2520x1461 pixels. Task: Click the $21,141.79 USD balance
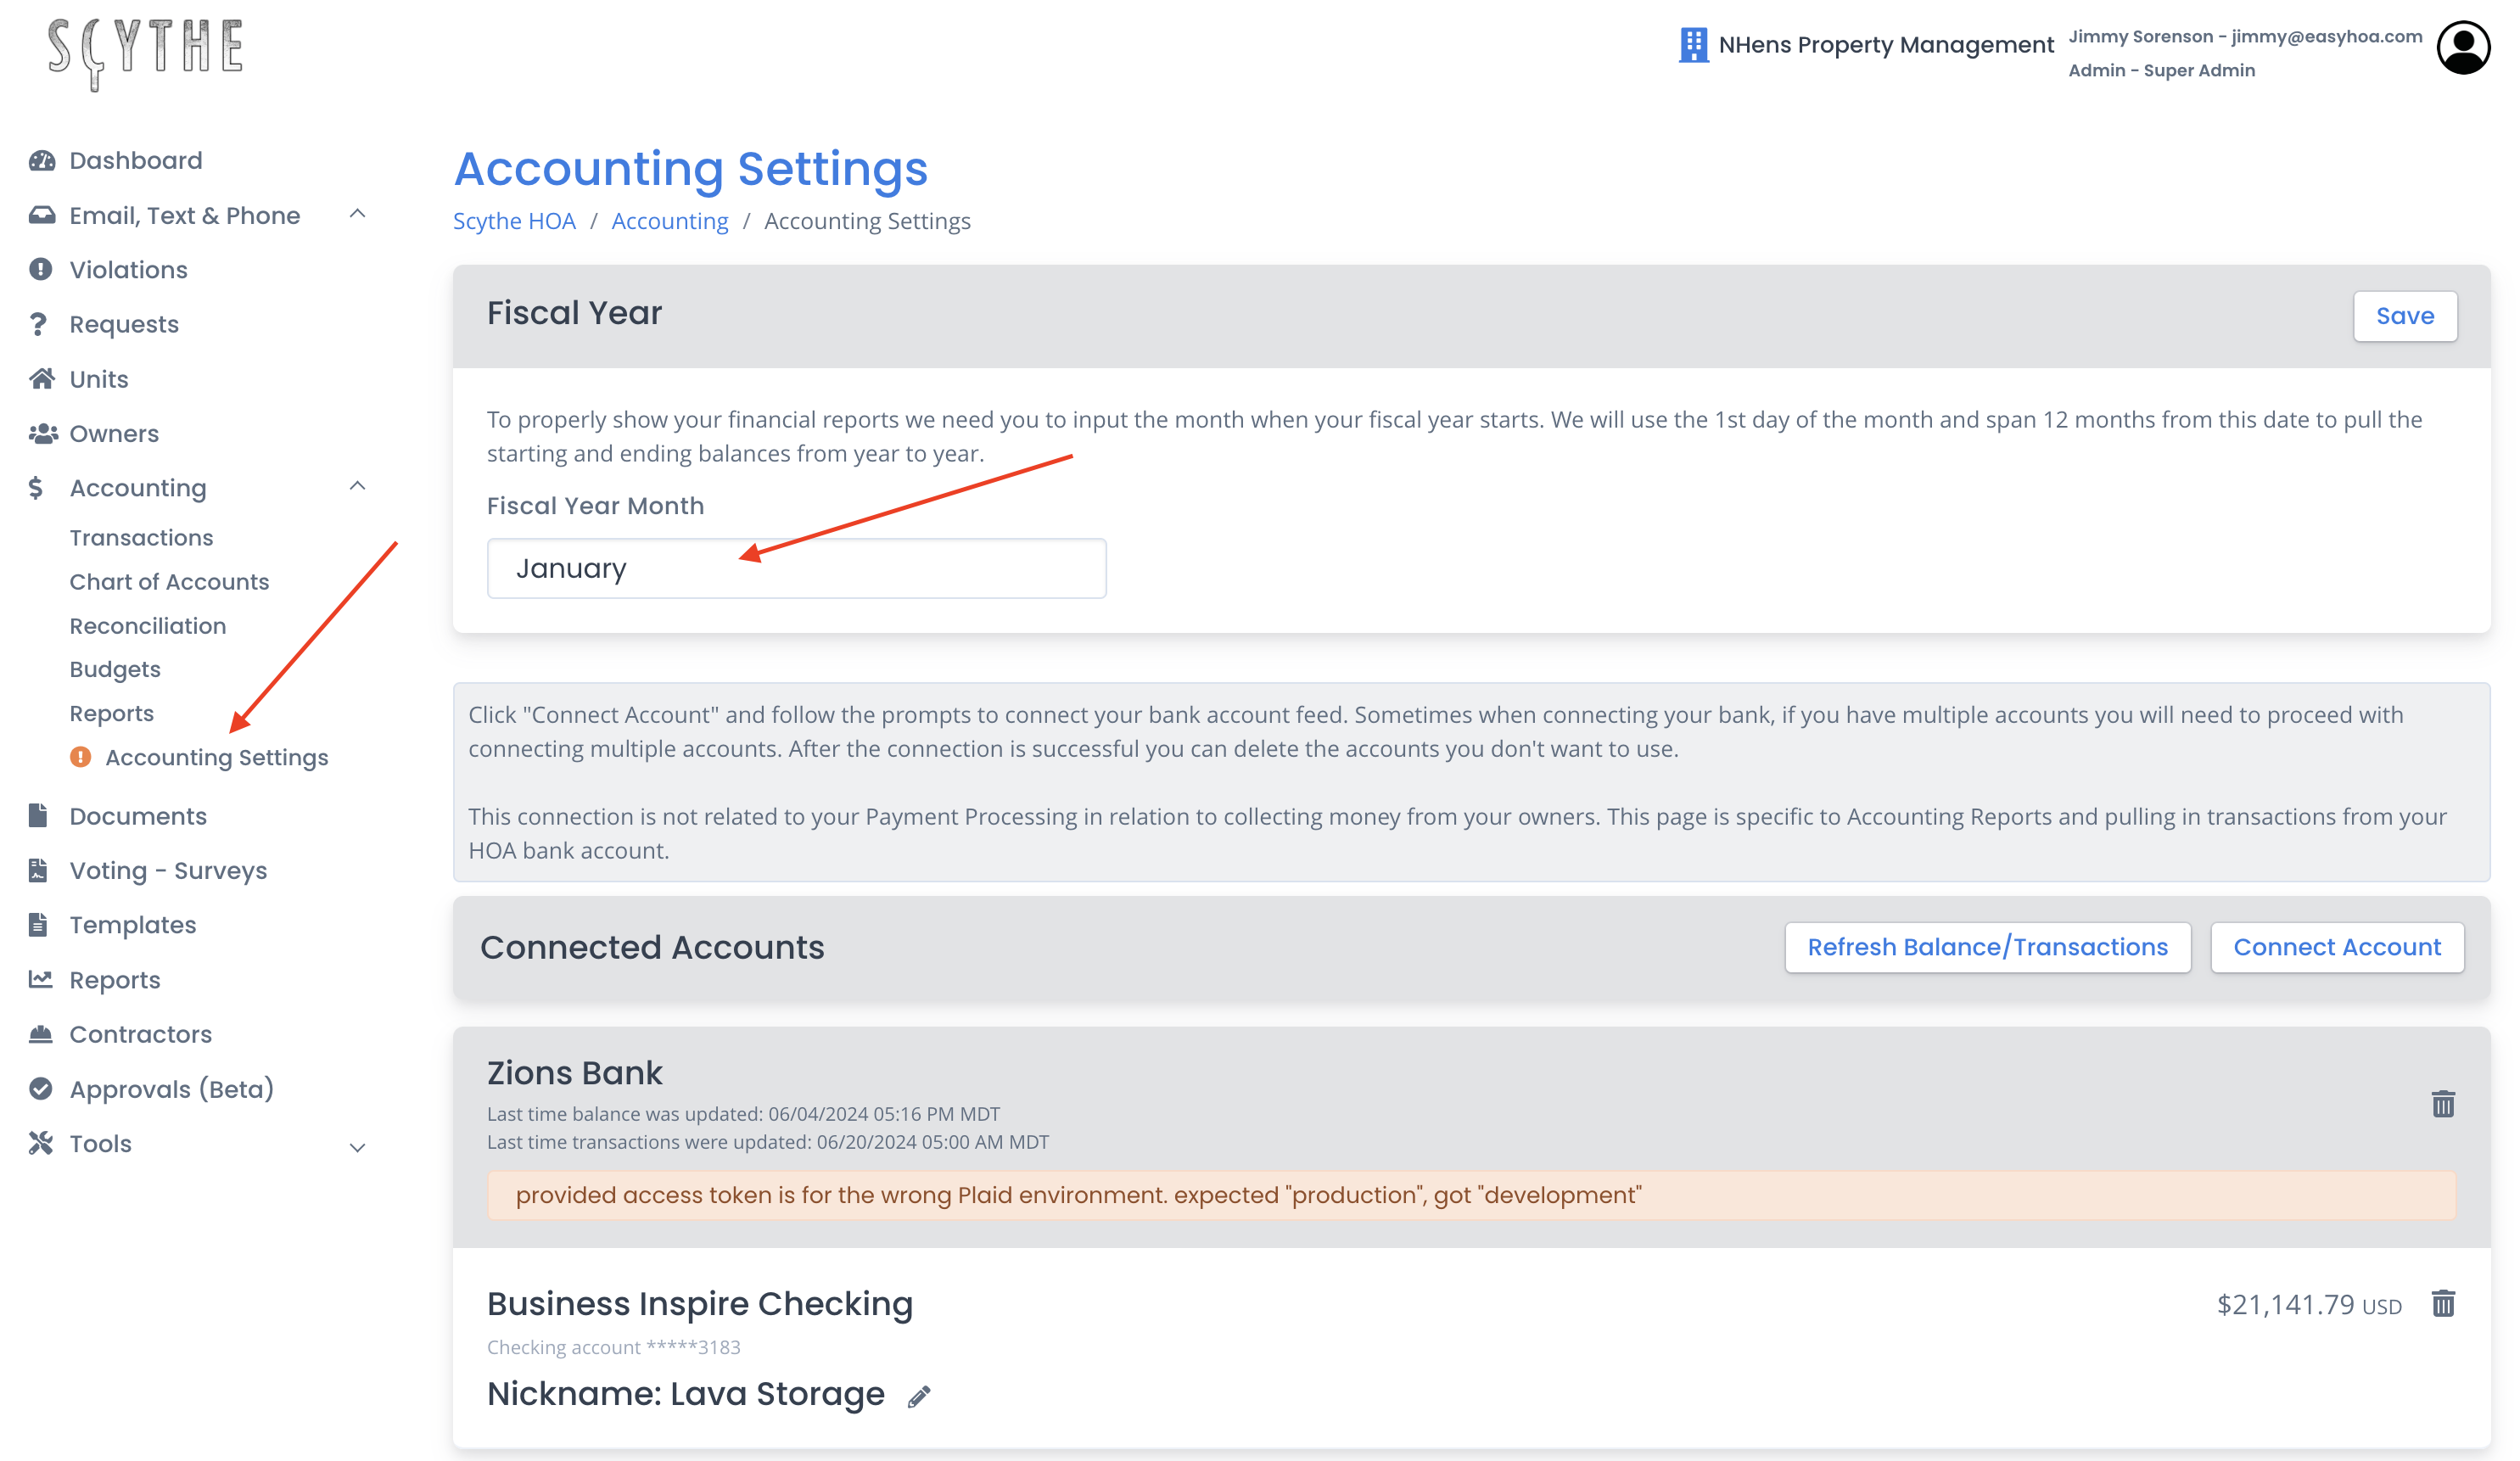tap(2309, 1304)
